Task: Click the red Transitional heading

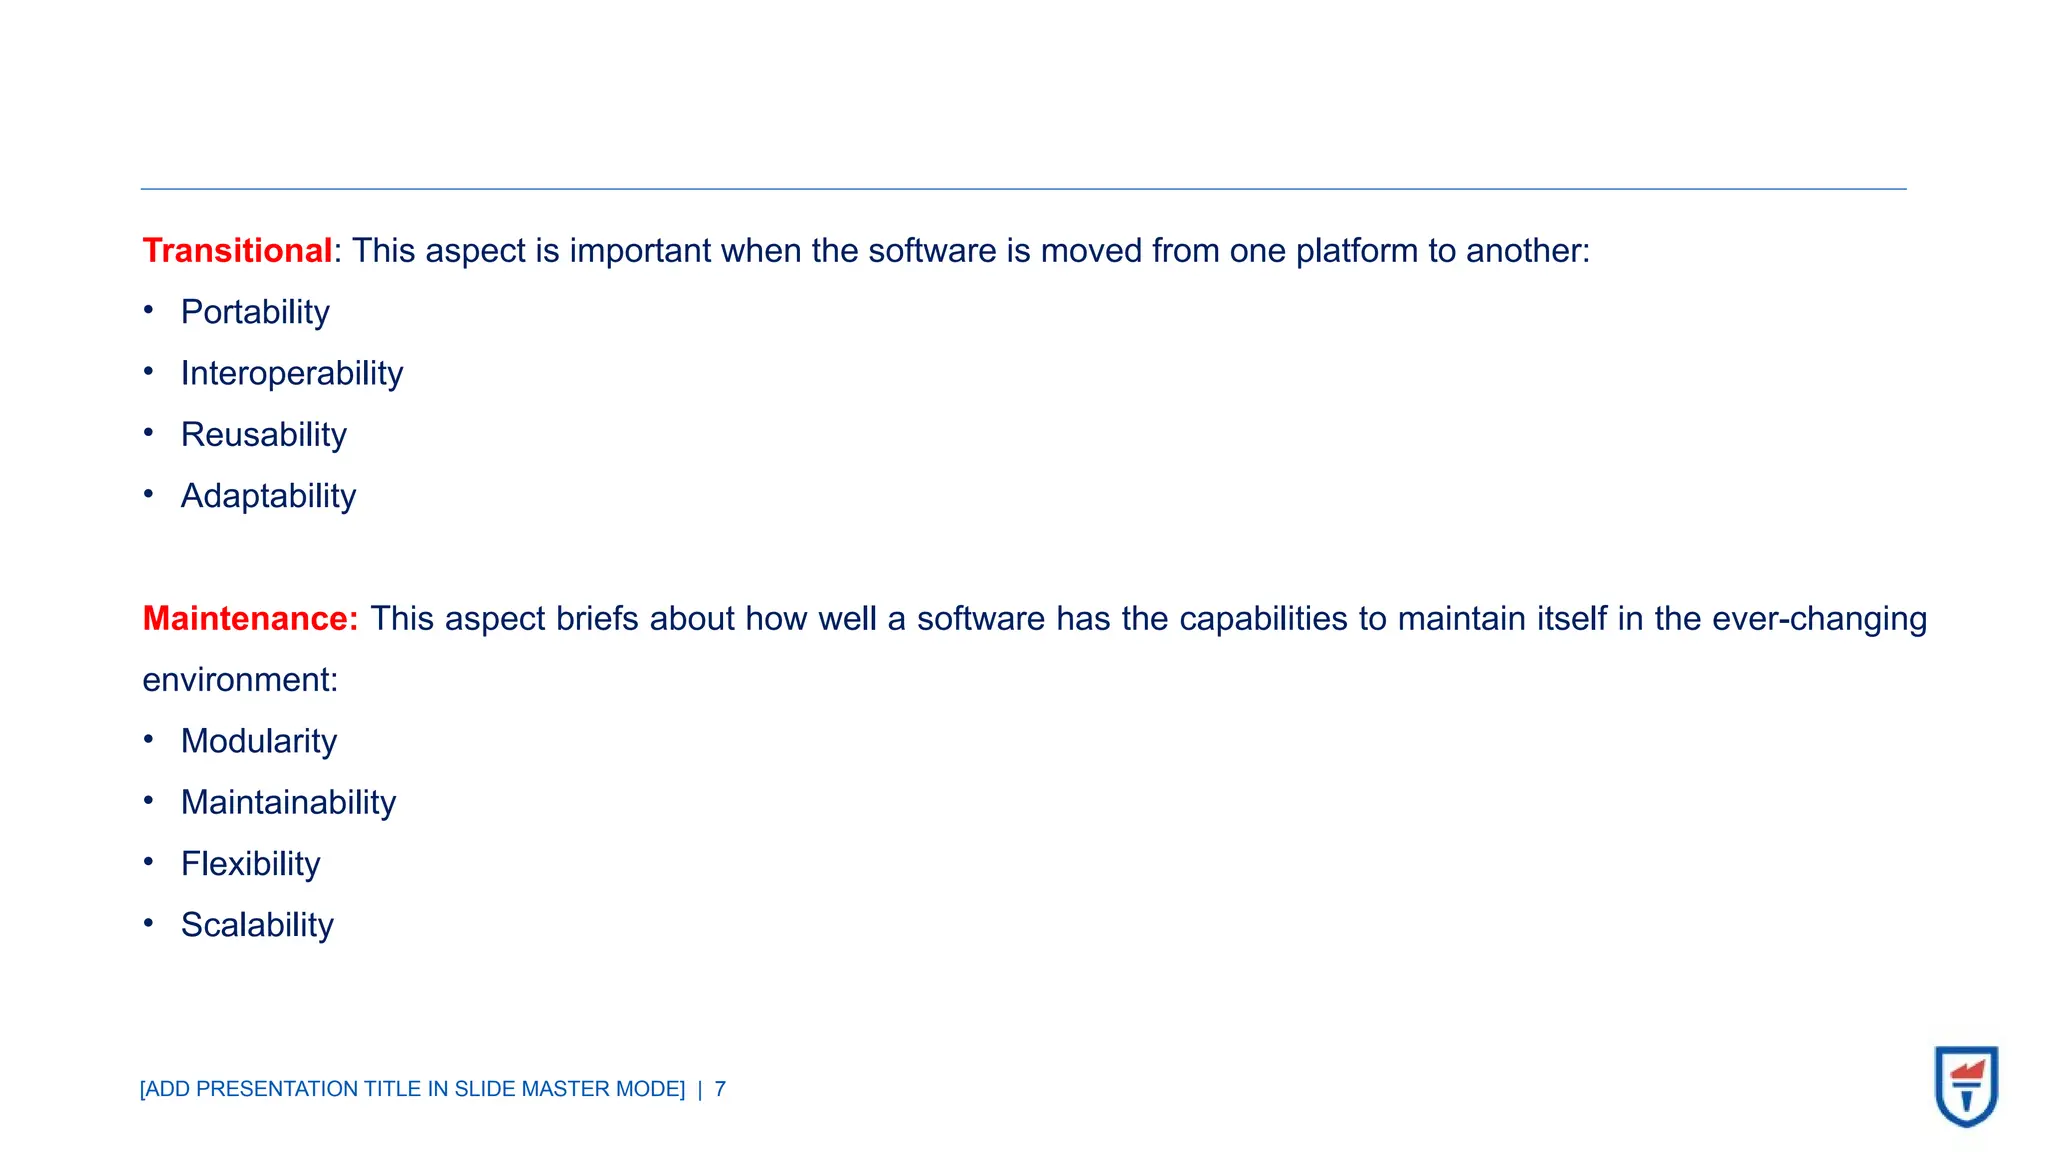Action: [237, 251]
